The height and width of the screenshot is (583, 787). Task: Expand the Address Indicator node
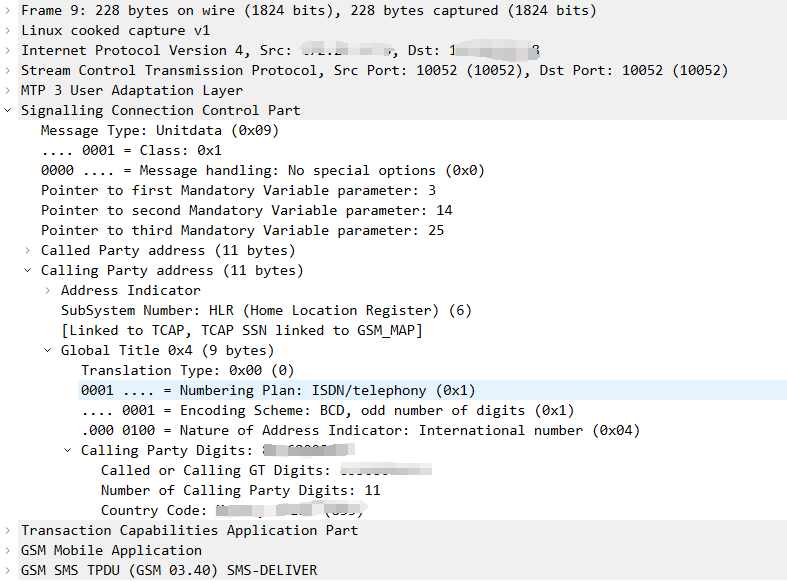[49, 290]
